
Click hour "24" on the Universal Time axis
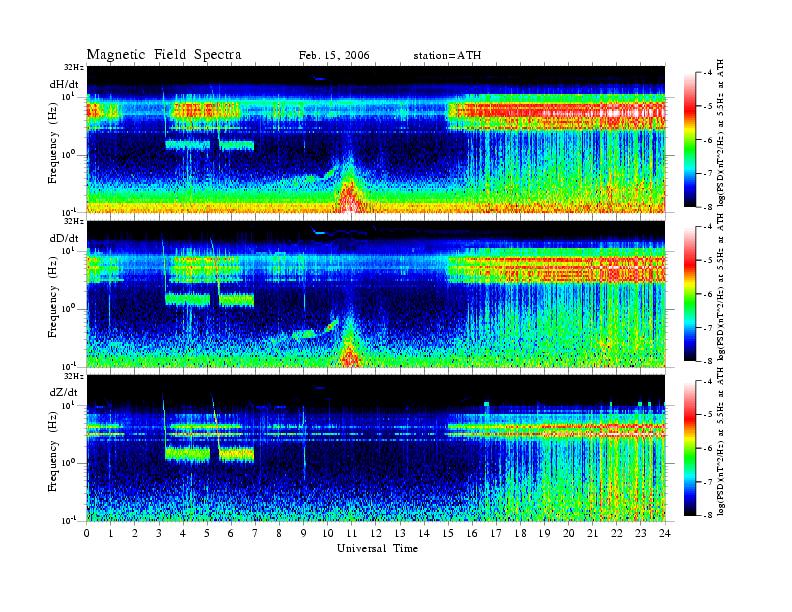(665, 533)
